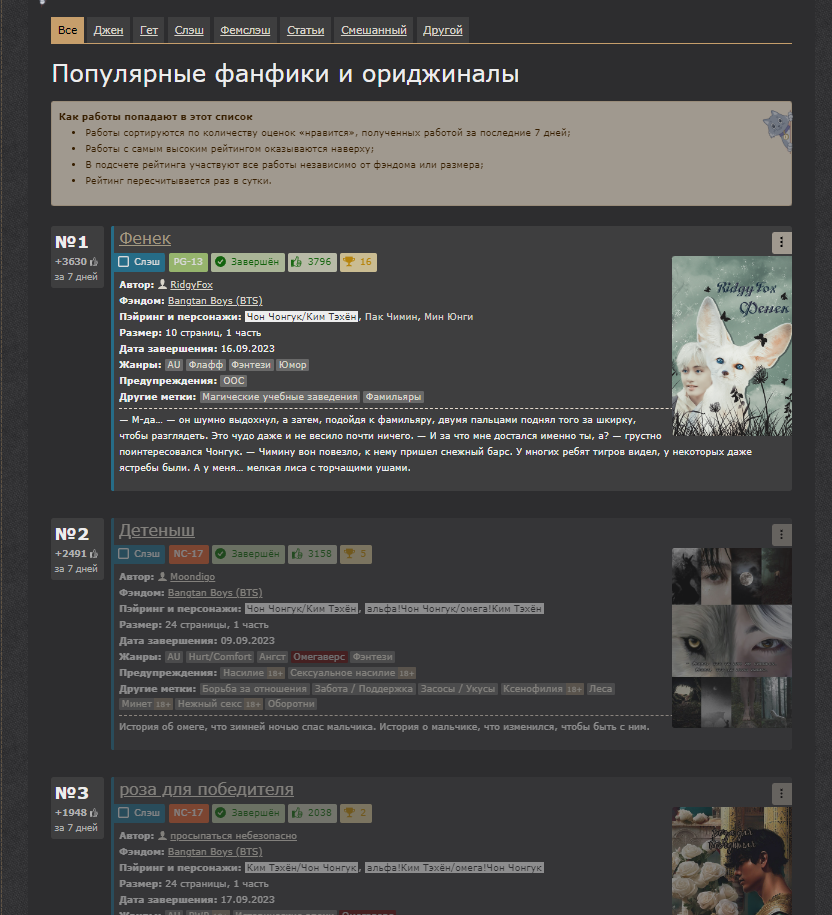Viewport: 832px width, 915px height.
Task: Open the Детеныш collage cover image
Action: coord(732,638)
